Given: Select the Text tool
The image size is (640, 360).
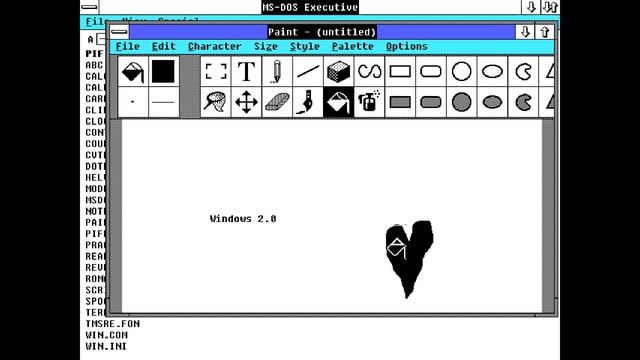Looking at the screenshot, I should (246, 71).
